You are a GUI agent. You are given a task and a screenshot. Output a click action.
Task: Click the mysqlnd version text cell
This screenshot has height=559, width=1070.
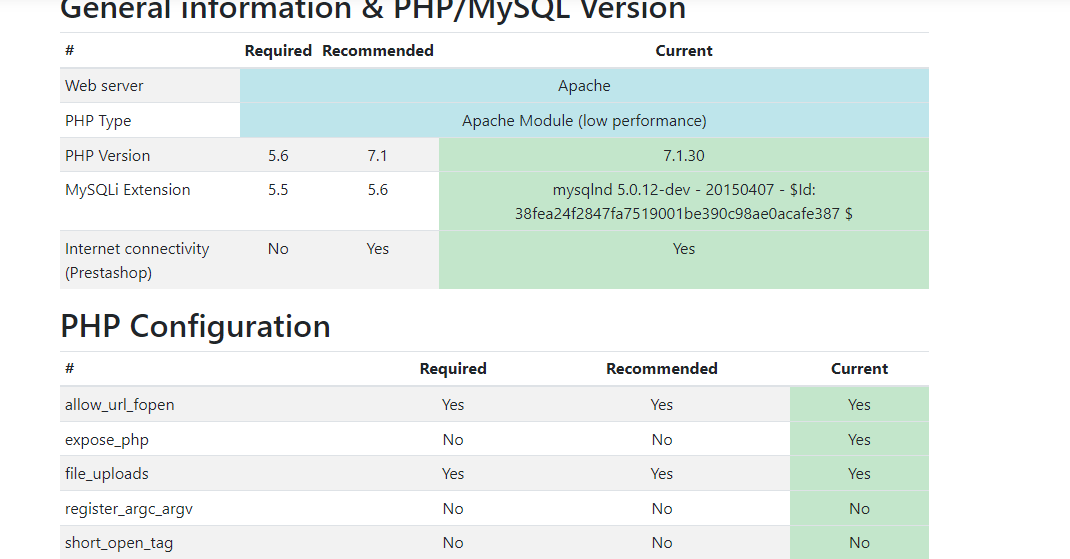click(x=684, y=201)
